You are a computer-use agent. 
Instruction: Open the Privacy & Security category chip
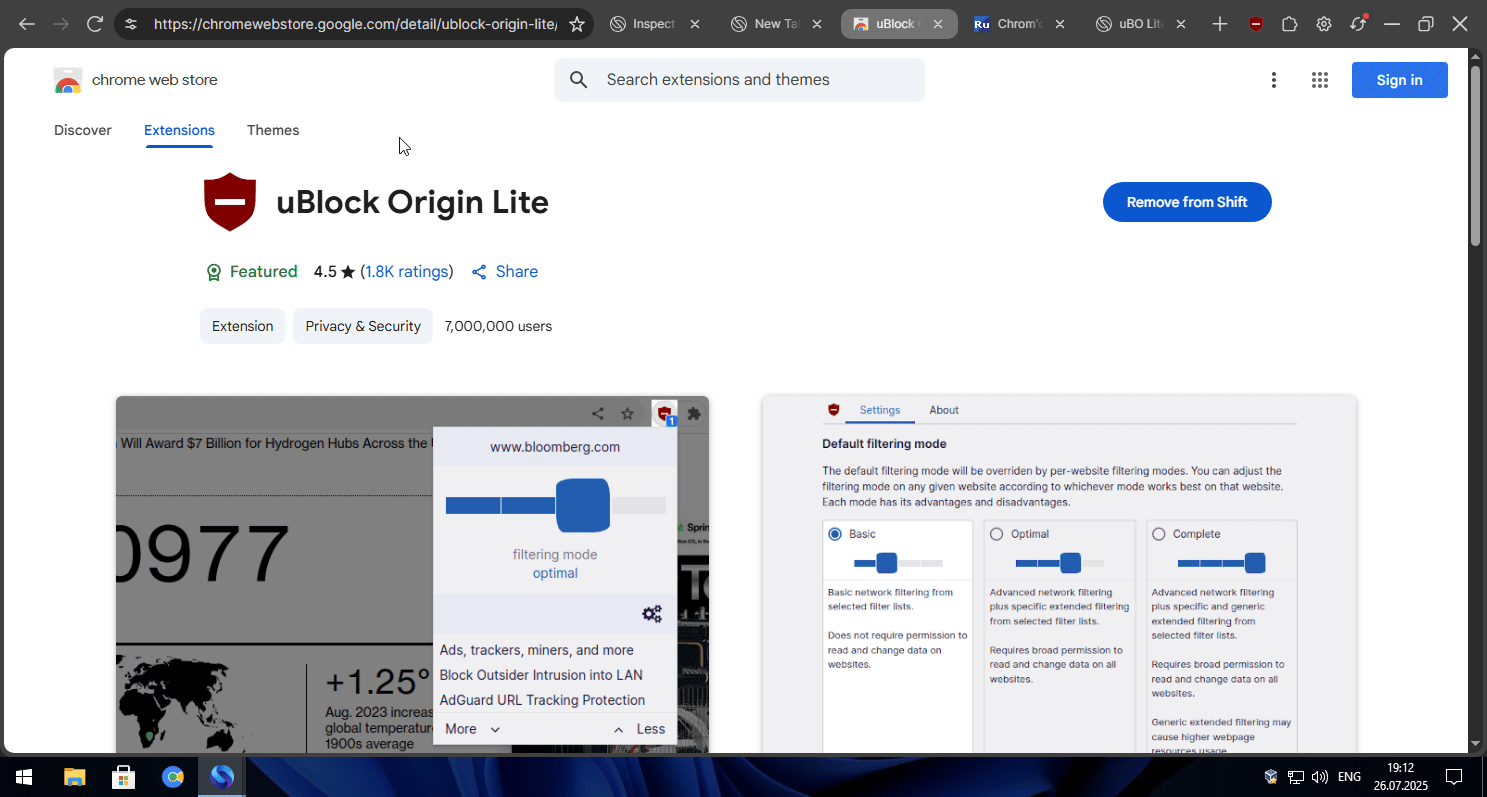pyautogui.click(x=363, y=326)
